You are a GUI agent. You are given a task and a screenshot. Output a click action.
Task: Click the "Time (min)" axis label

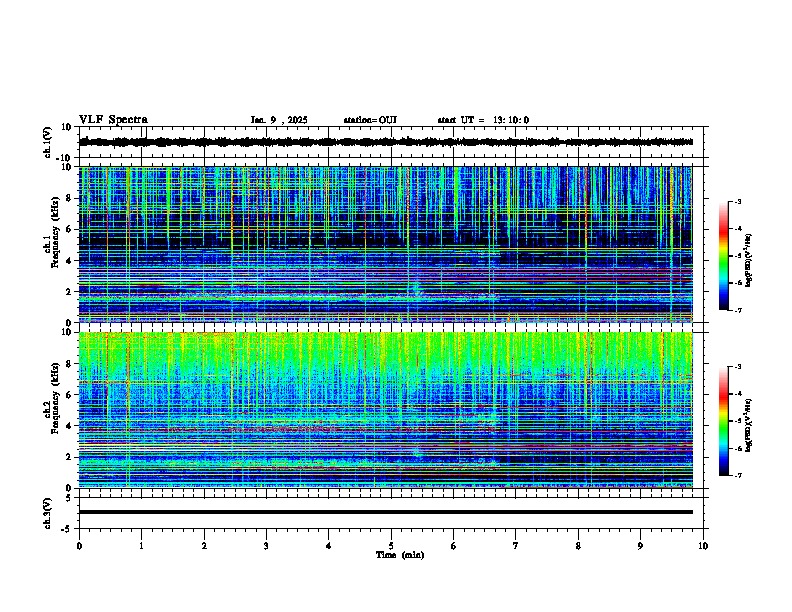click(400, 555)
